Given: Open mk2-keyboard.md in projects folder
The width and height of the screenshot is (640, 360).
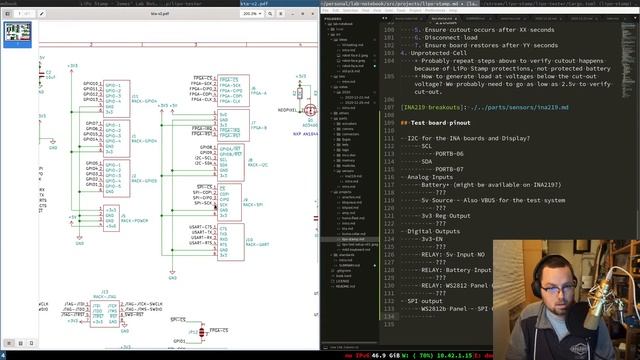Looking at the screenshot, I should point(356,250).
